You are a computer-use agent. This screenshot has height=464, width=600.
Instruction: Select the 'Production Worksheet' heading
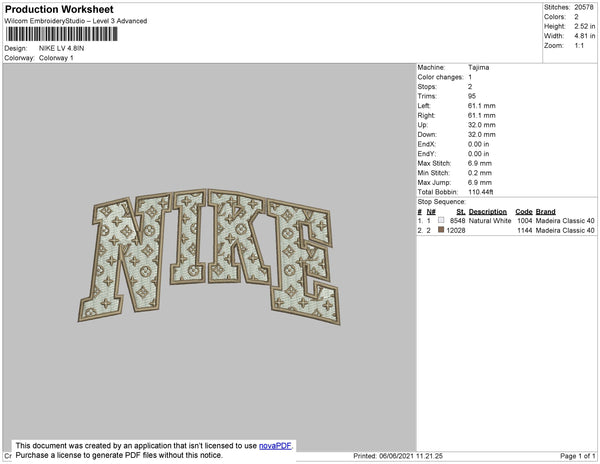coord(59,10)
